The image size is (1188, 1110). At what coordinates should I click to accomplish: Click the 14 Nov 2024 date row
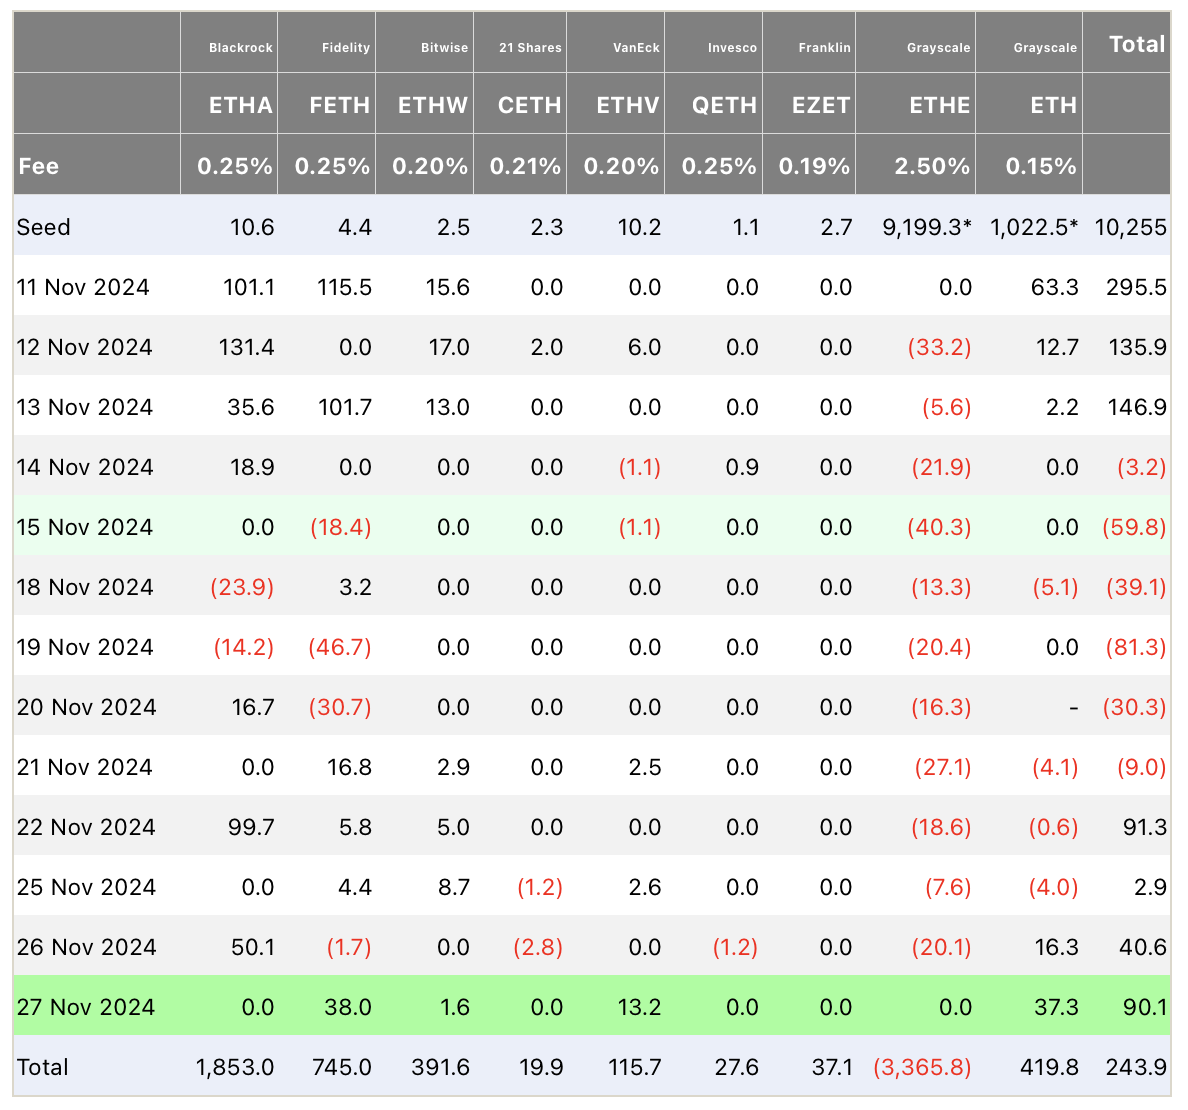click(x=84, y=467)
